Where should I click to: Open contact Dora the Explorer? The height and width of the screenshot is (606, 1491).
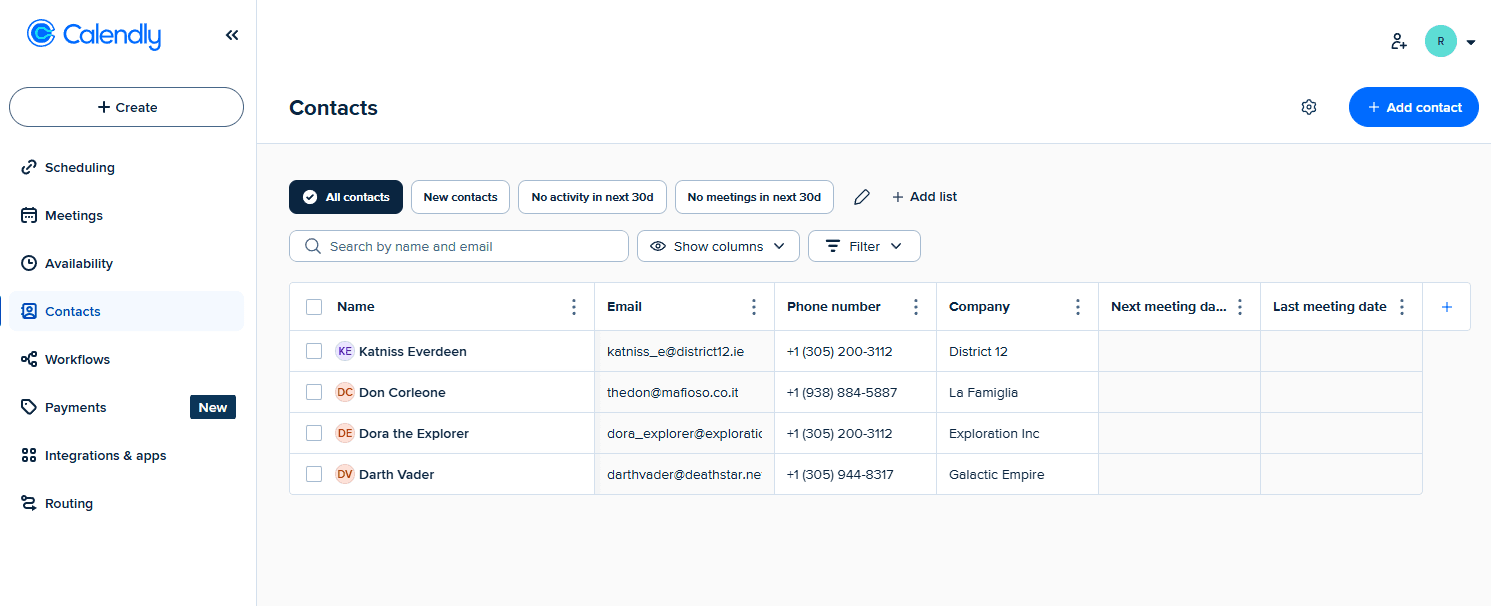click(x=414, y=433)
